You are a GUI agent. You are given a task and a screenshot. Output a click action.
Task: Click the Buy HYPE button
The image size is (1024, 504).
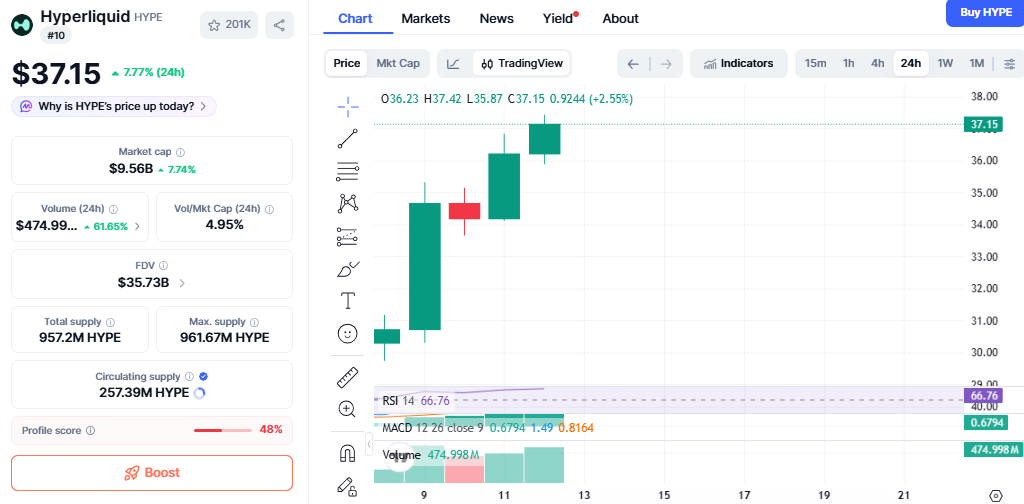click(x=984, y=12)
